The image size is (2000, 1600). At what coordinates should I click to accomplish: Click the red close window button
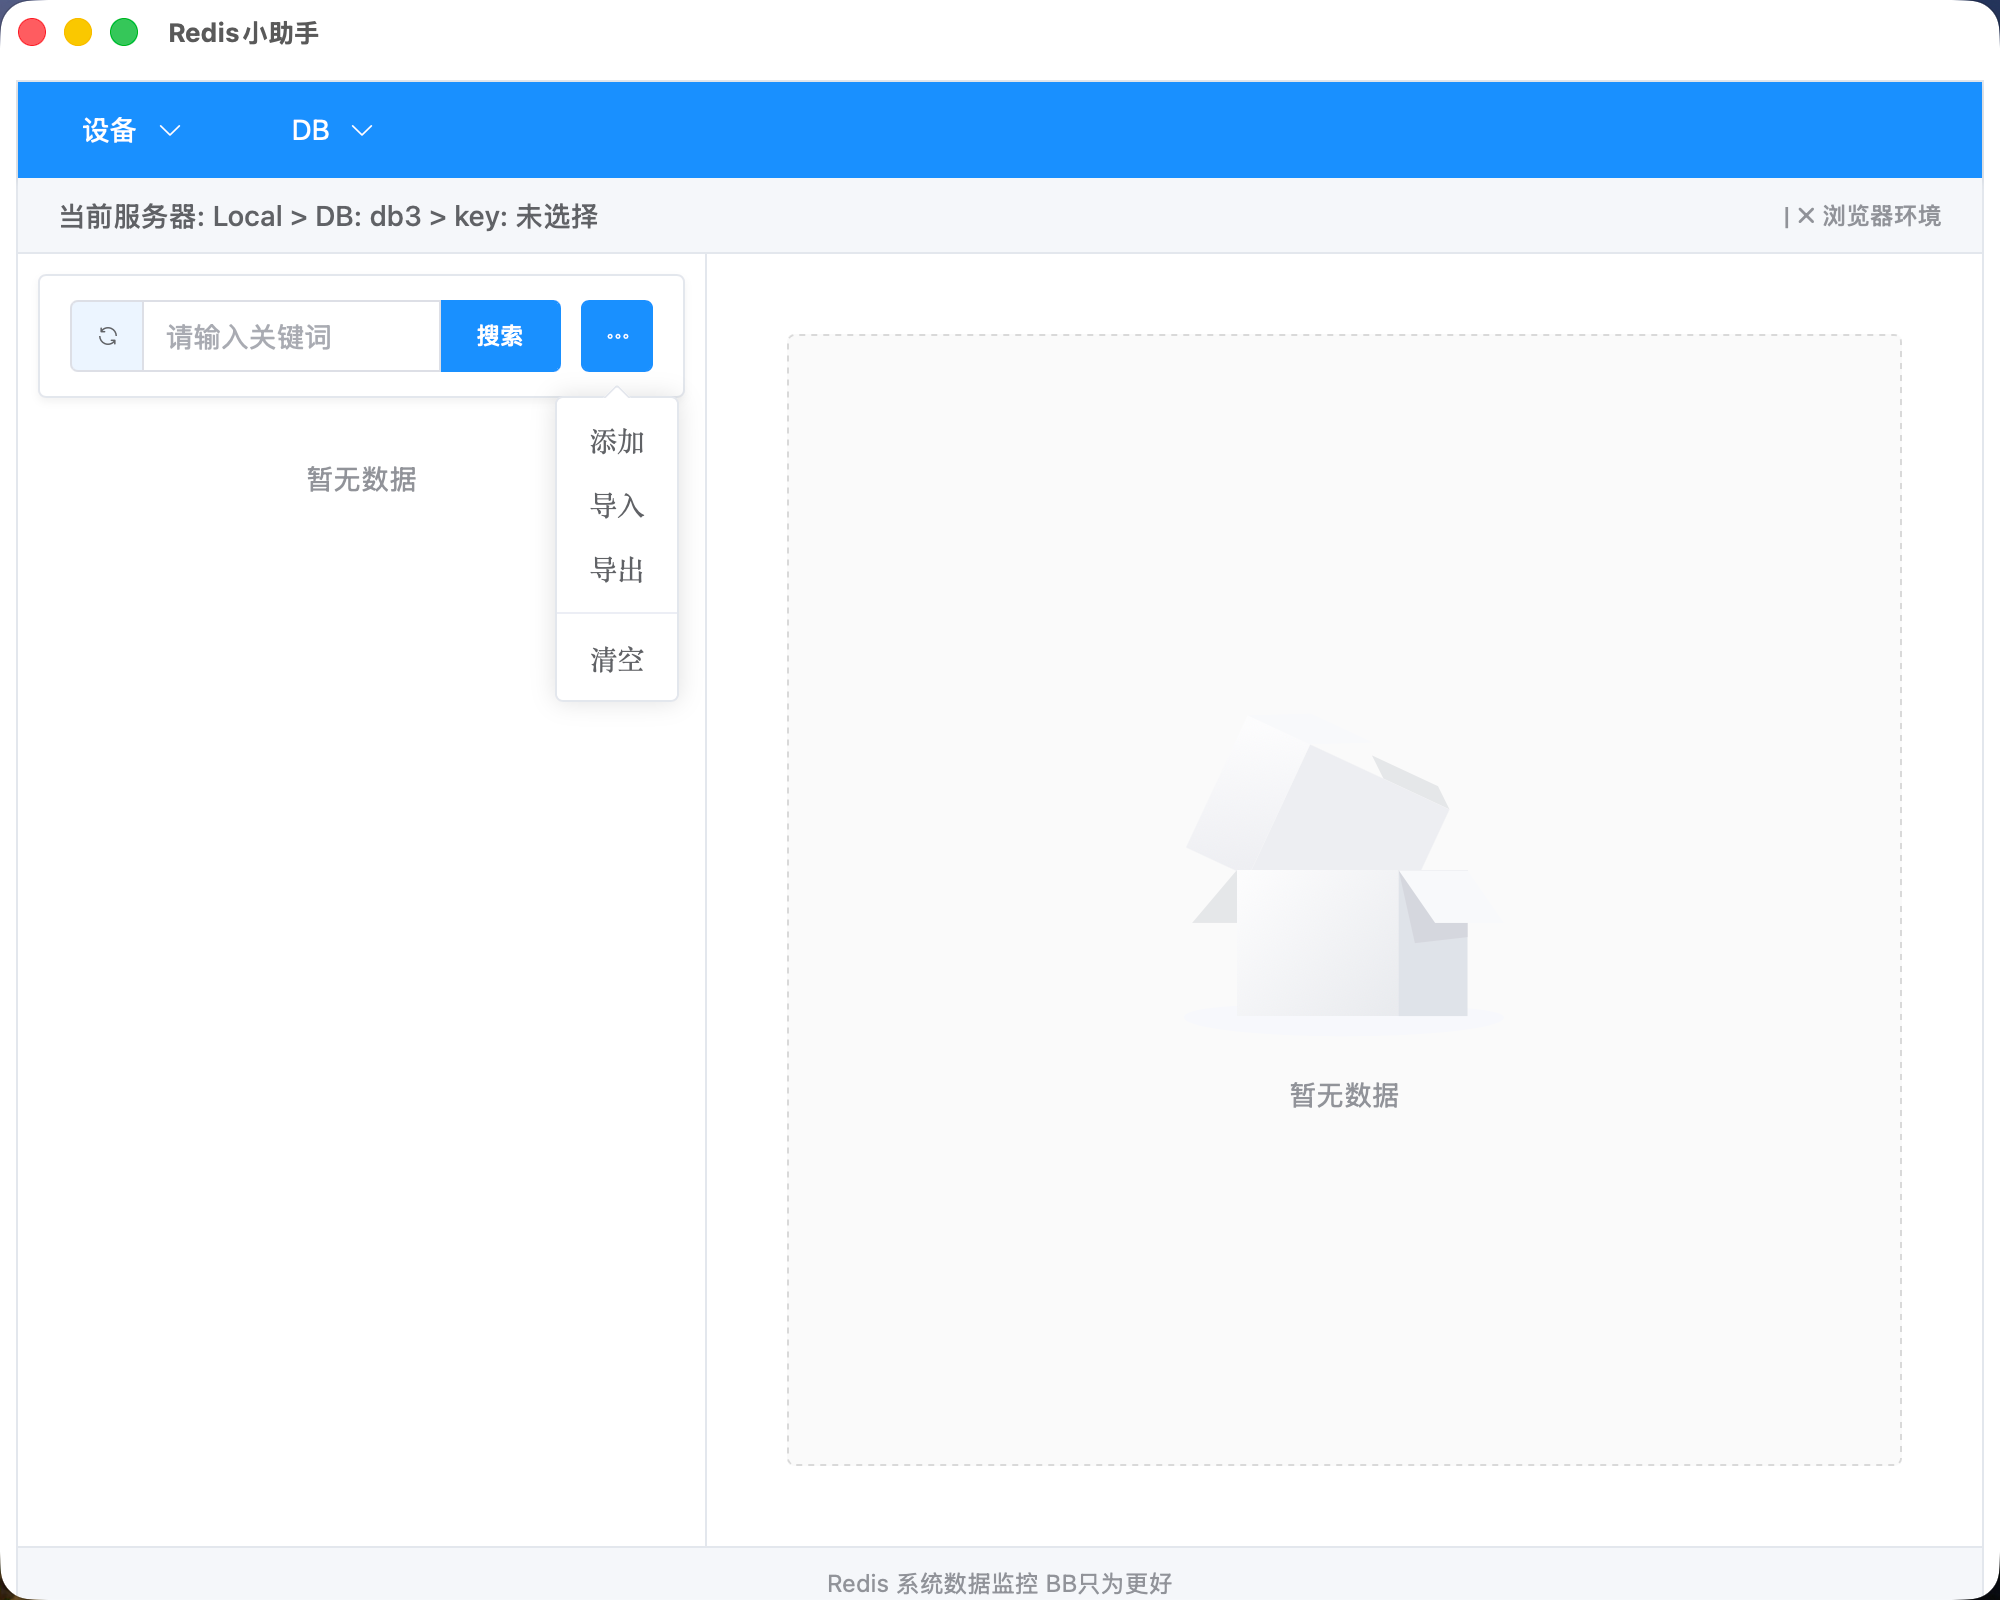click(x=33, y=32)
